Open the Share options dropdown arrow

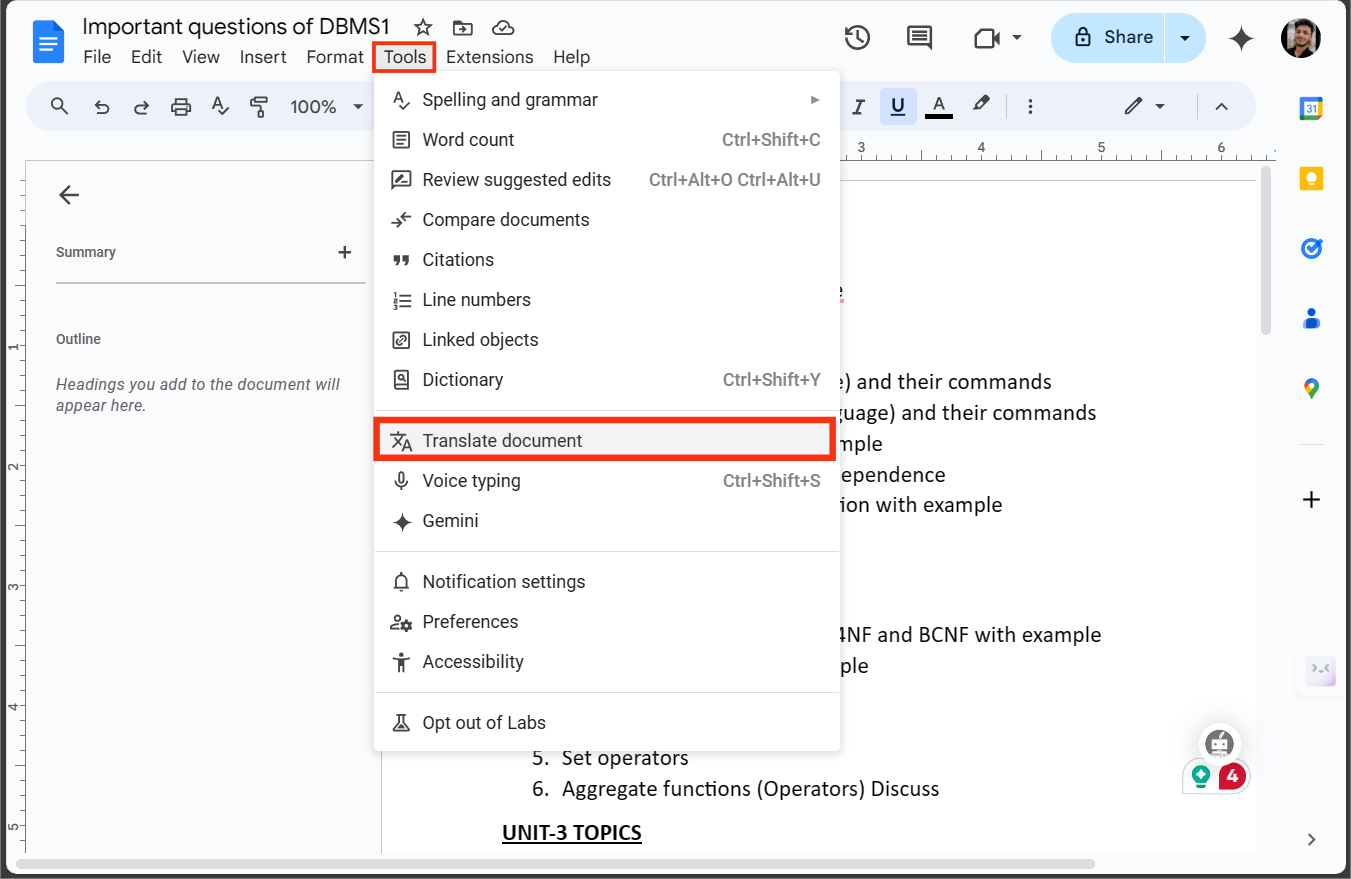1185,38
